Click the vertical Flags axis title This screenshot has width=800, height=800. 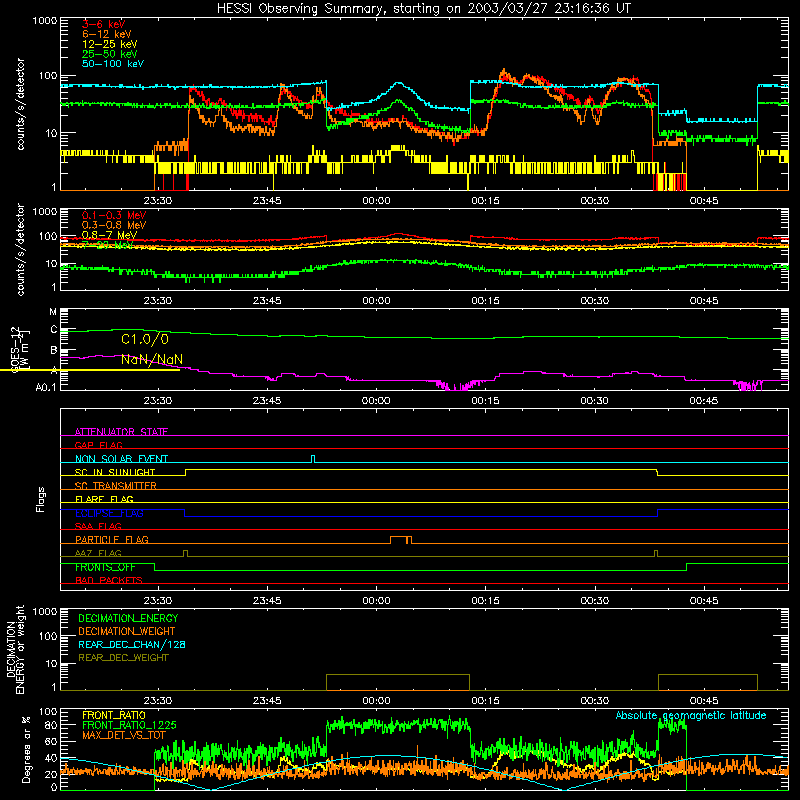point(41,499)
